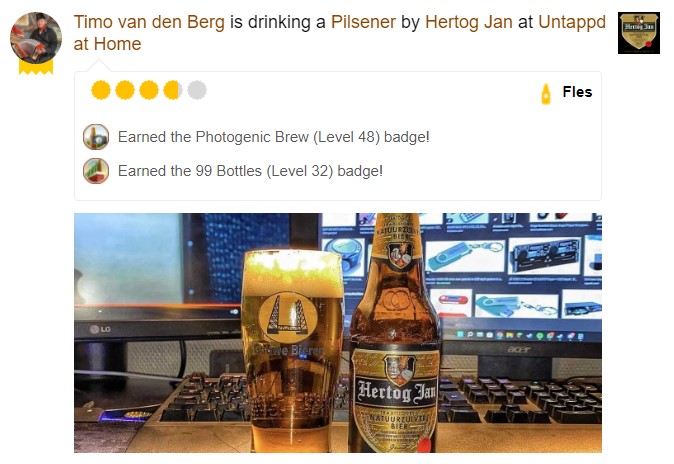The height and width of the screenshot is (464, 674).
Task: Enlarge the check-in beer photo
Action: click(x=338, y=333)
